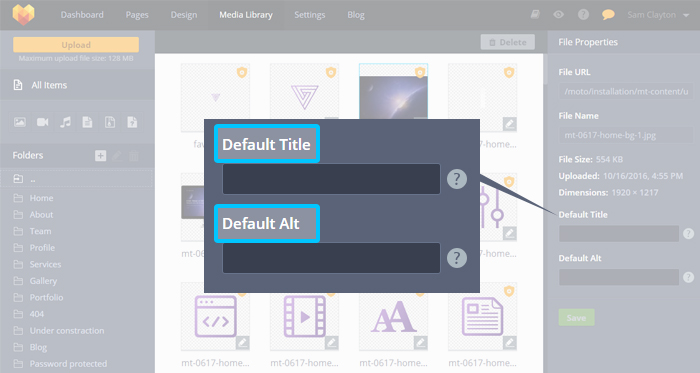Select the AA font thumbnail

click(393, 316)
